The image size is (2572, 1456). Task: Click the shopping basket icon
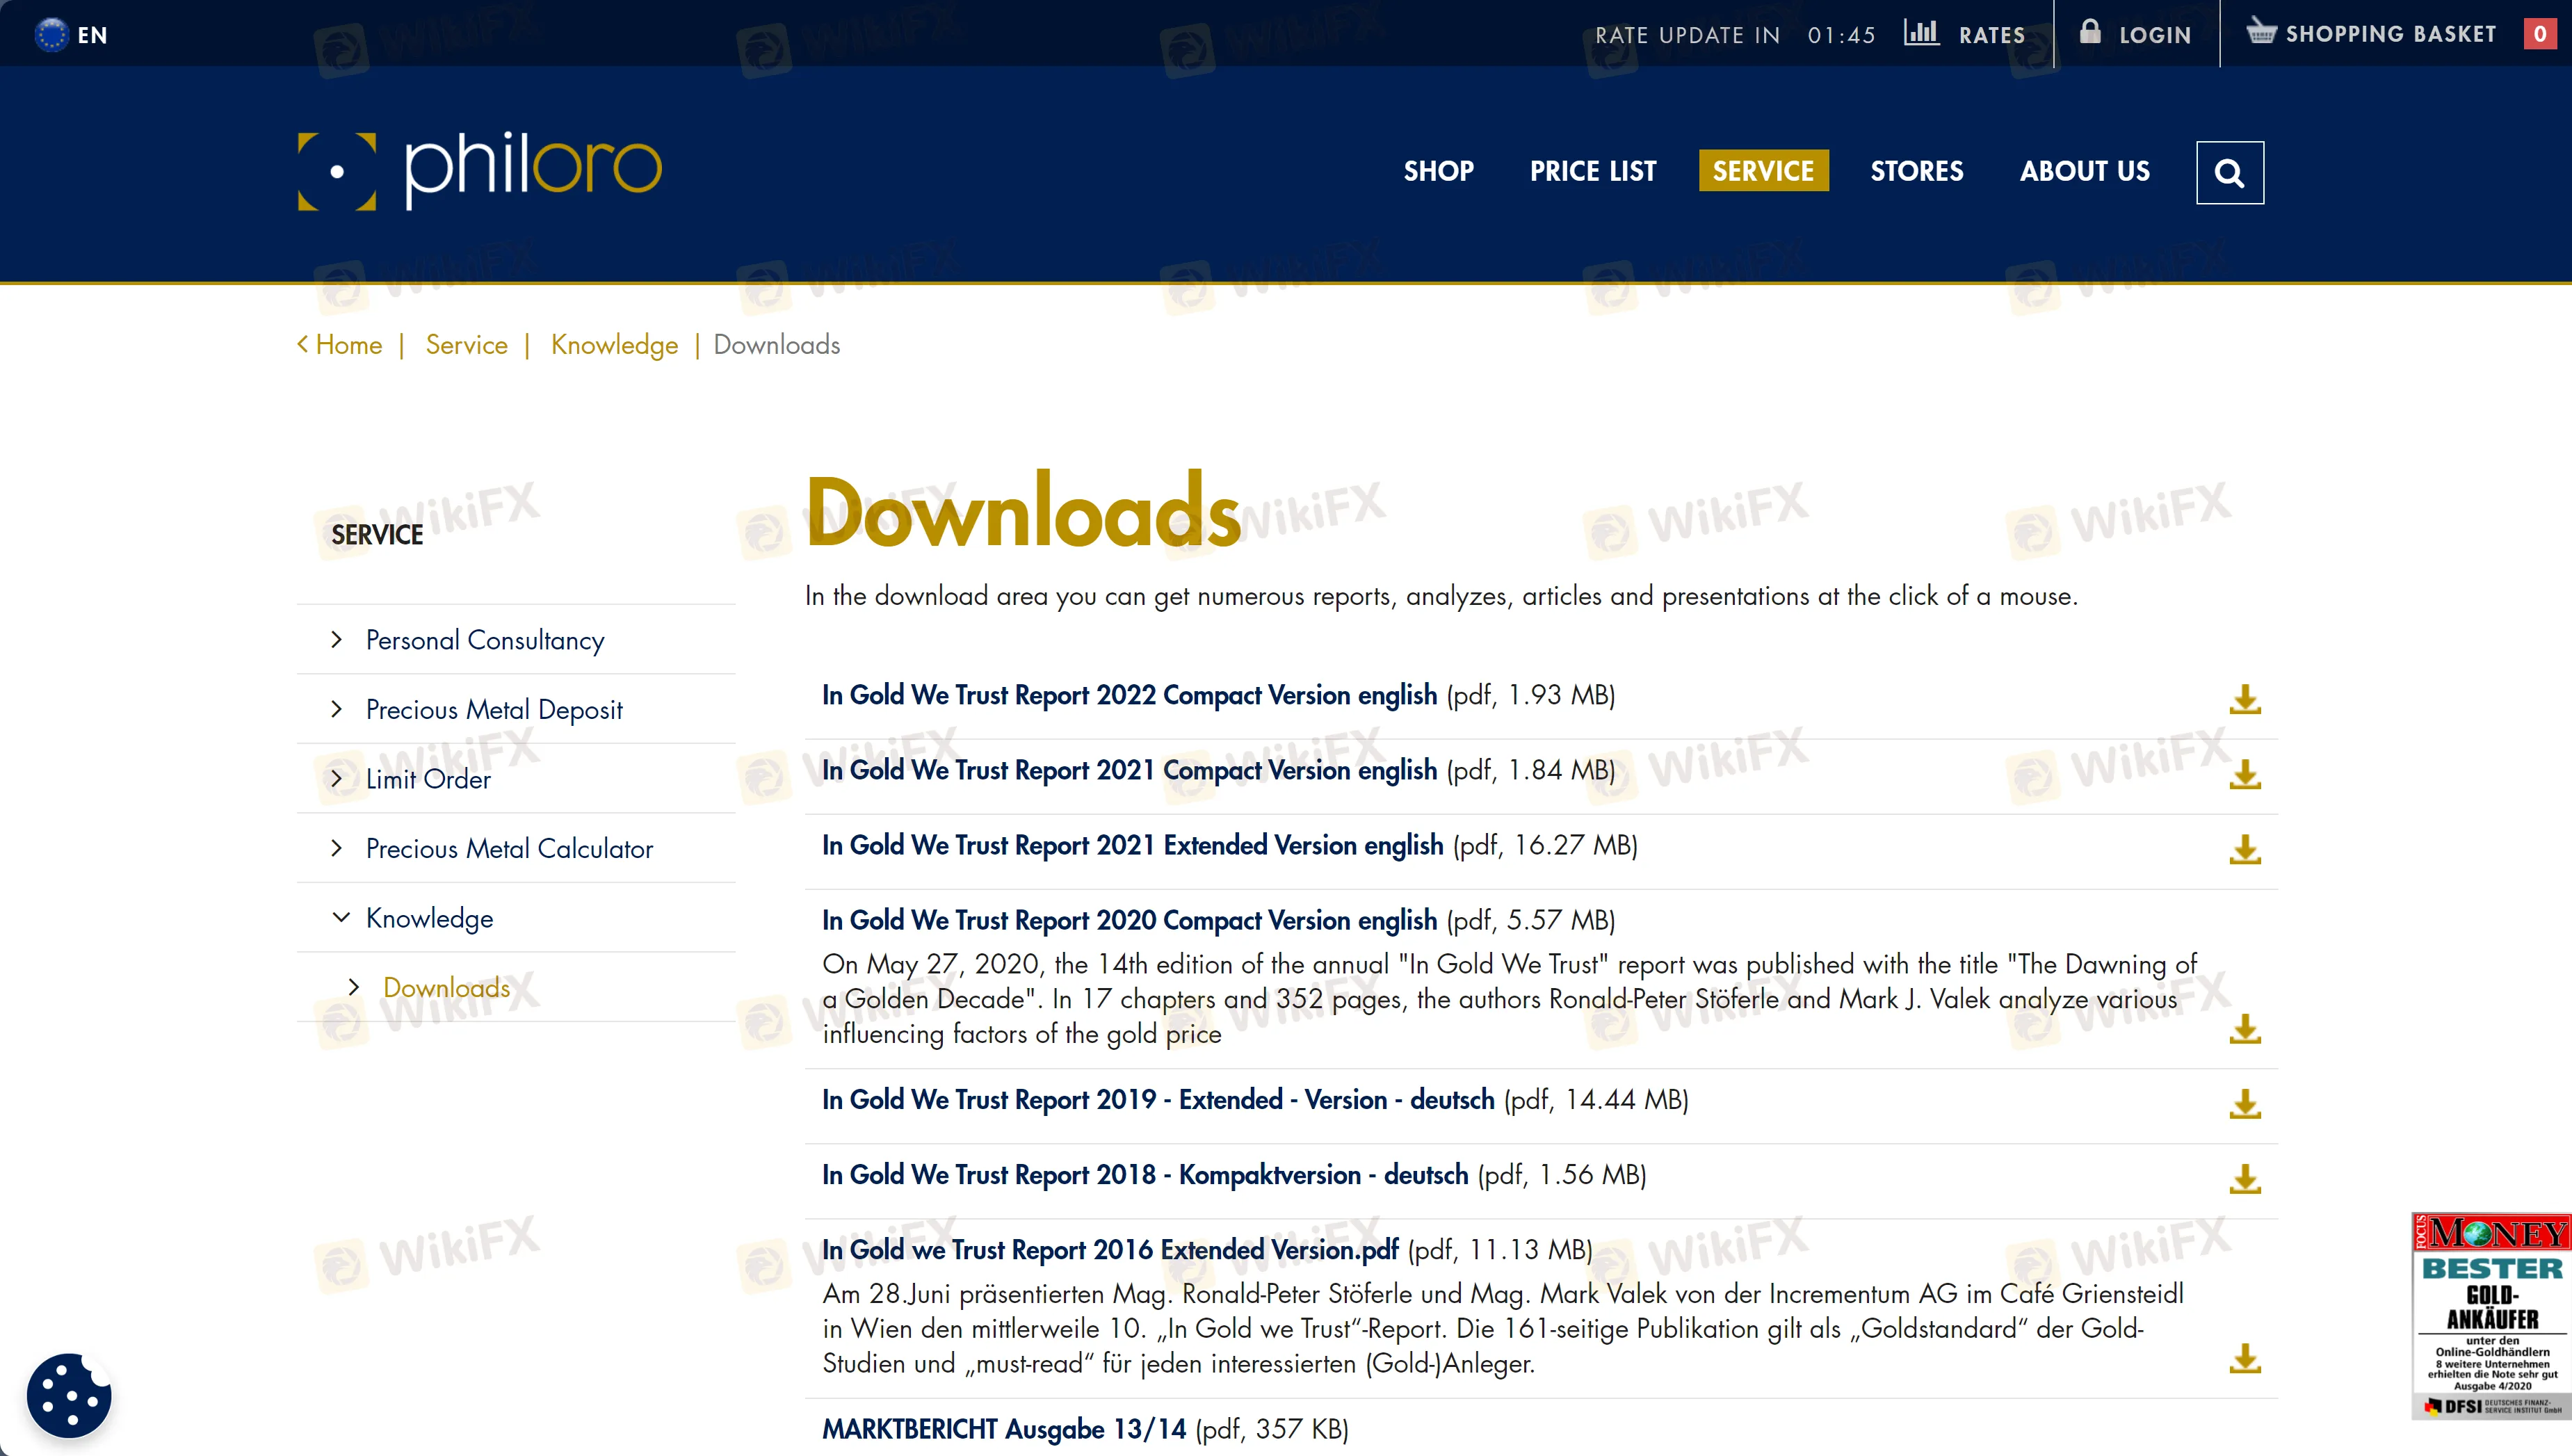pos(2260,32)
